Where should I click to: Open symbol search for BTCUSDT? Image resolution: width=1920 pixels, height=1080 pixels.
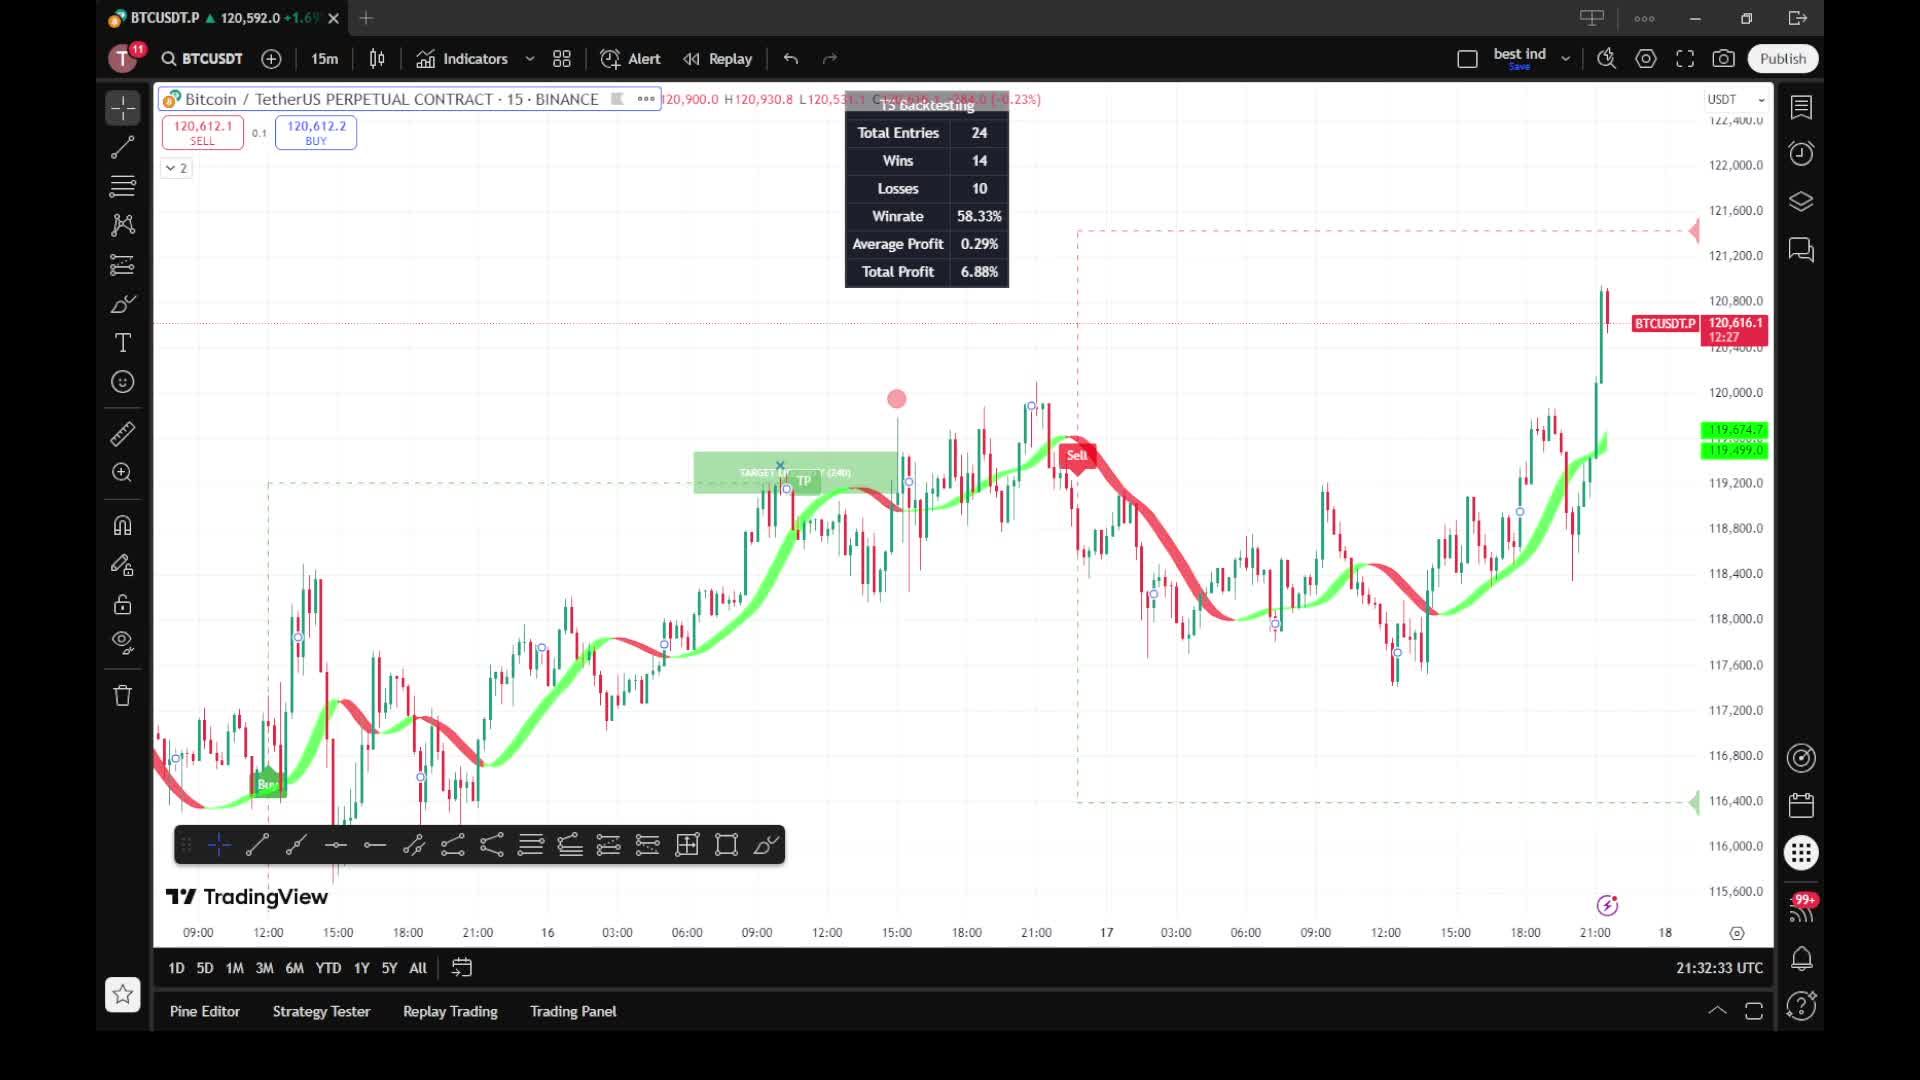click(202, 59)
